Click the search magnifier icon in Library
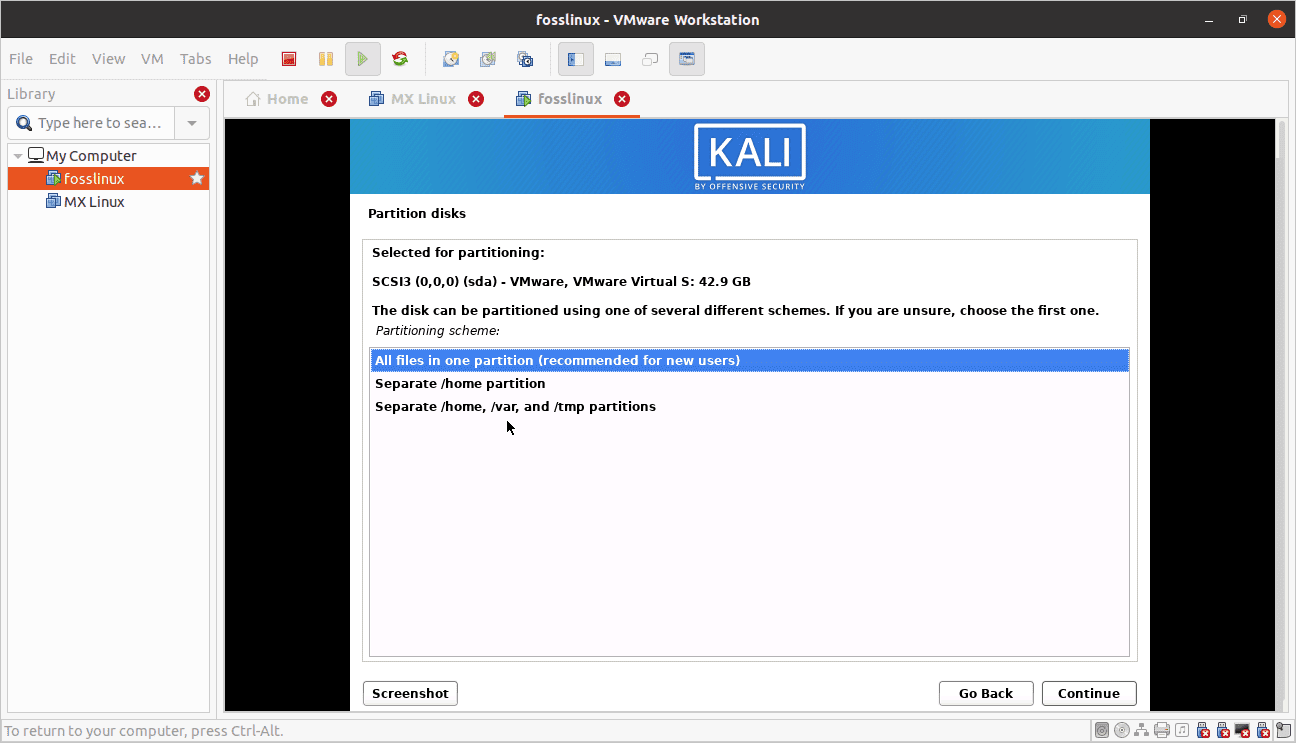 pos(24,123)
